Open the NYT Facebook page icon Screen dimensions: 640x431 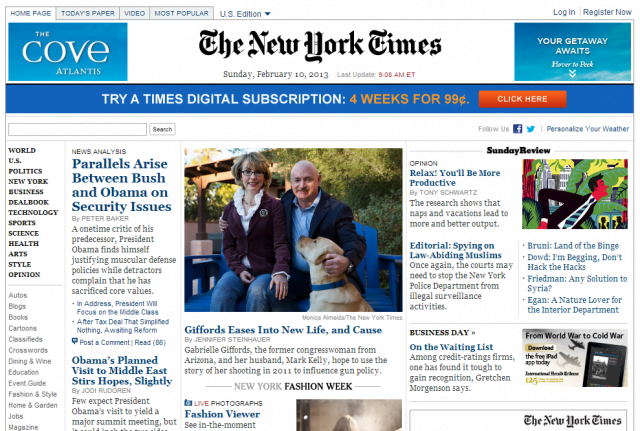518,129
